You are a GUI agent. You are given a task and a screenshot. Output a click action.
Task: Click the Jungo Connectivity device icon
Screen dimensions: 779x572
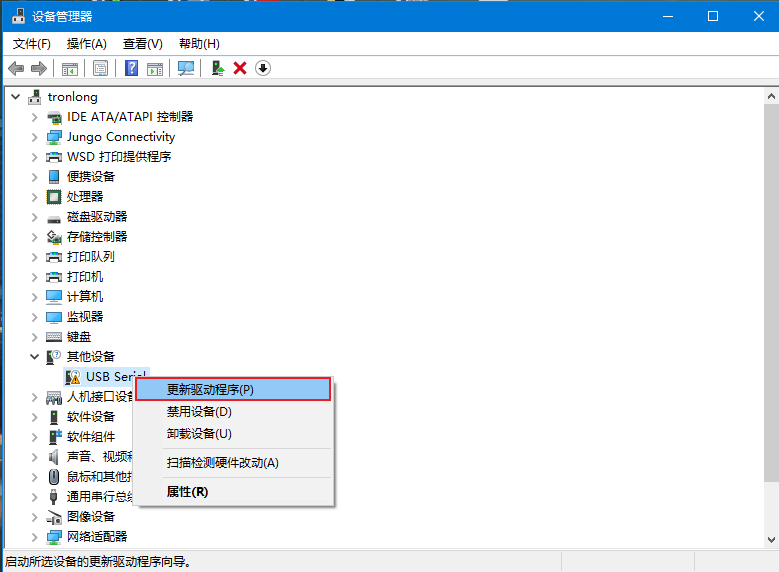tap(54, 137)
